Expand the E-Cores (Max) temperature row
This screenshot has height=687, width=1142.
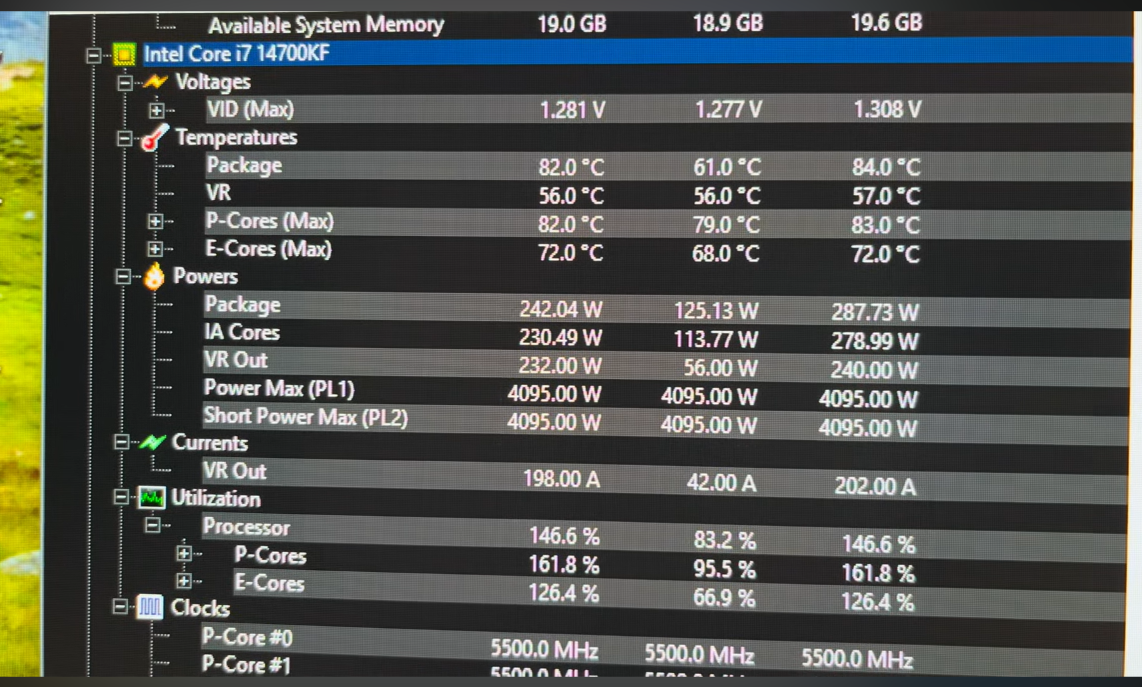154,248
